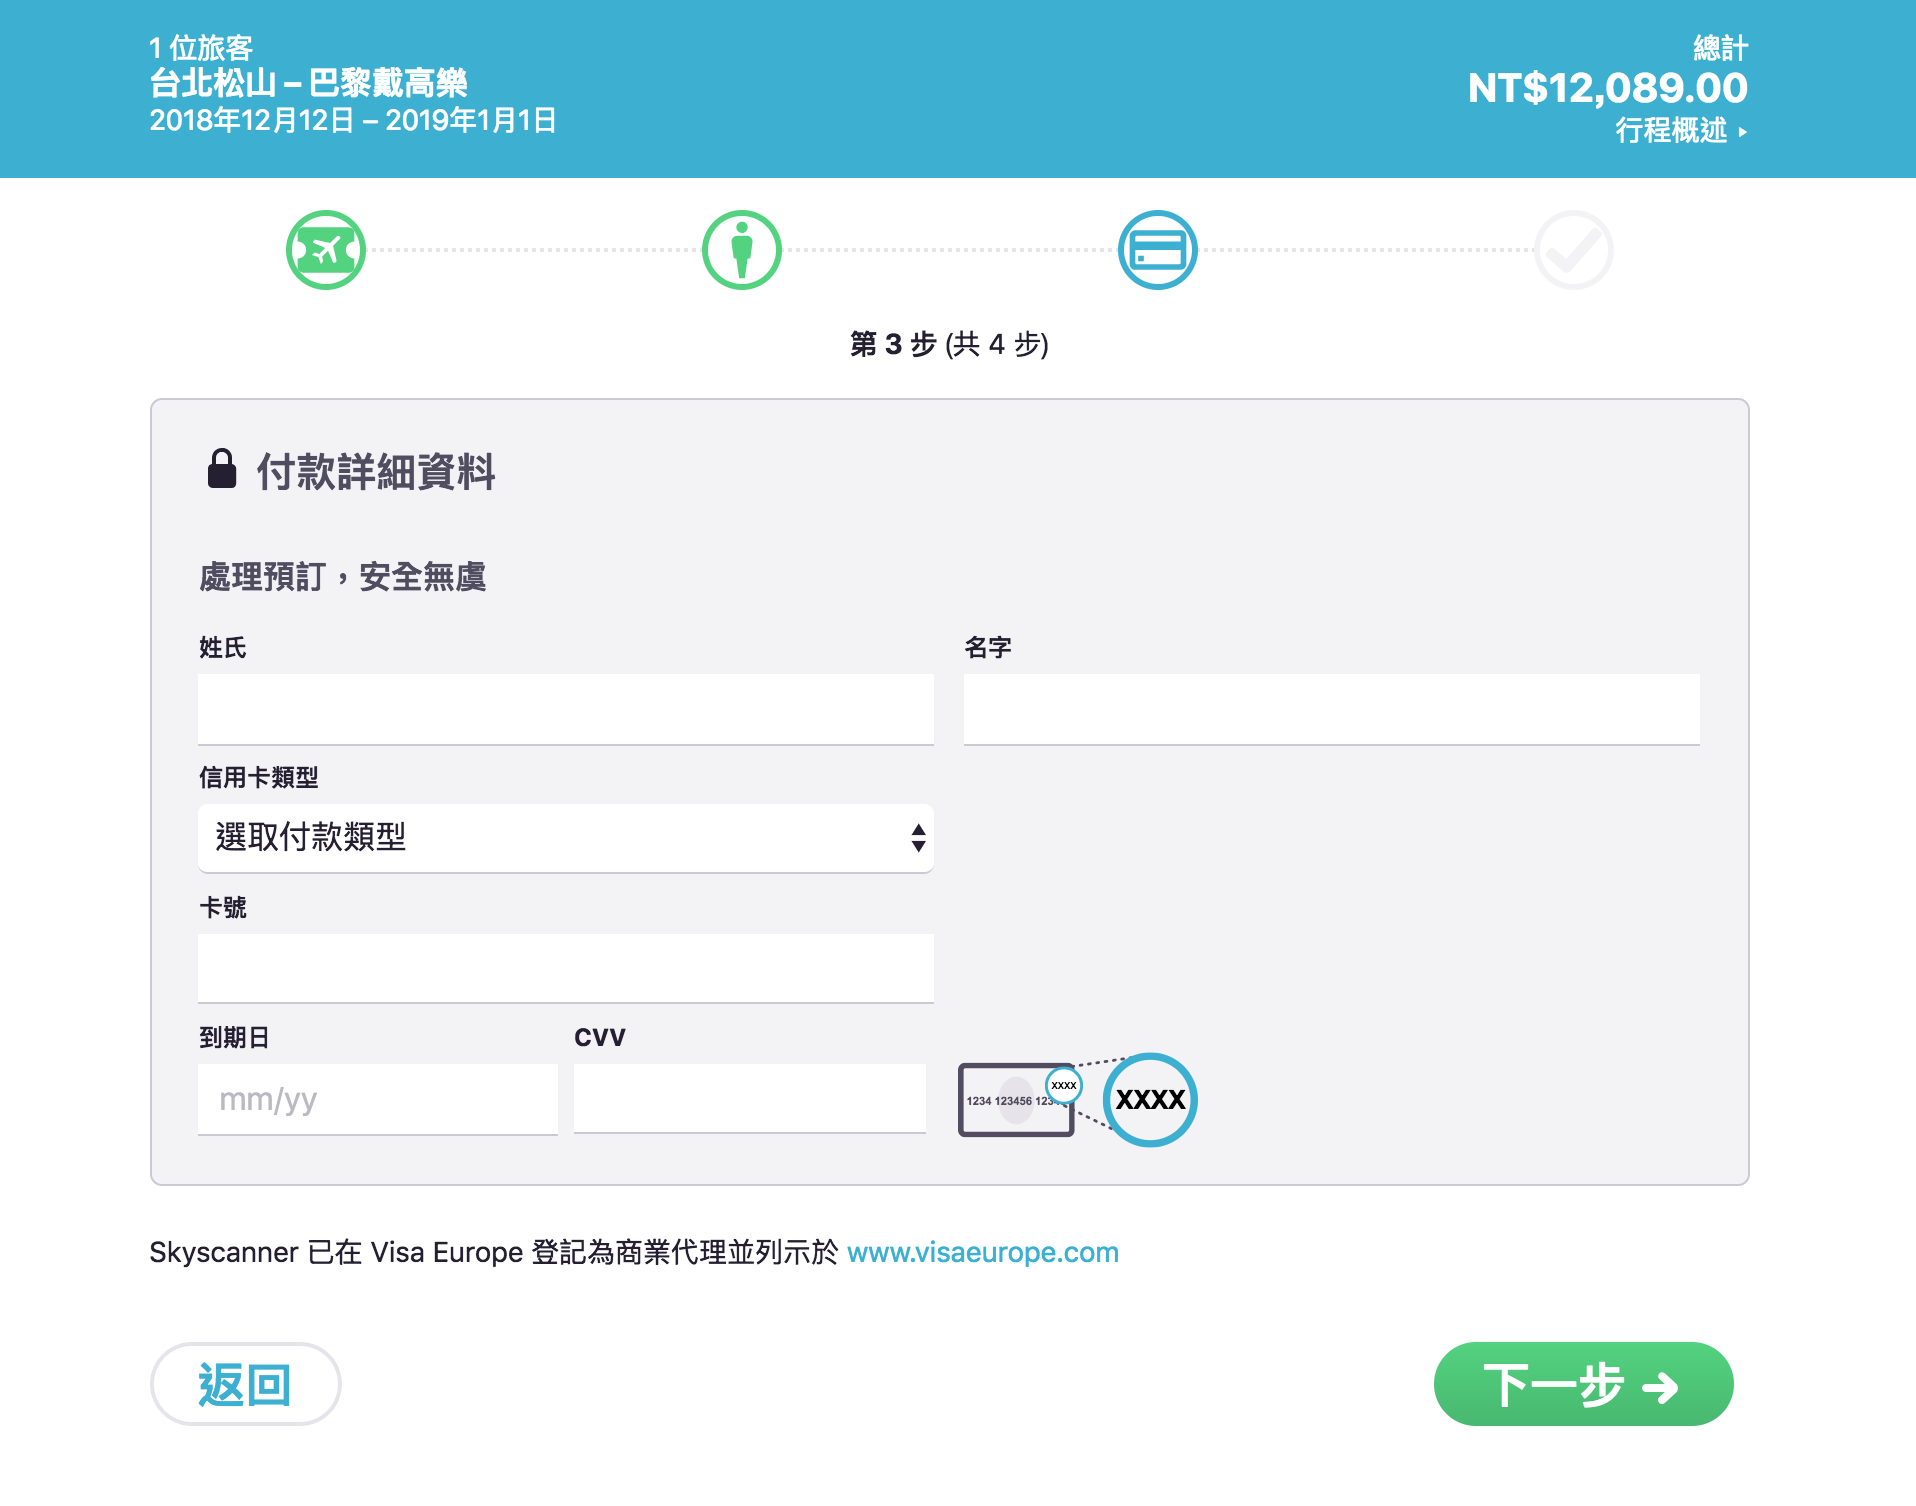Click the 到期日 mm/yy expiry field
The height and width of the screenshot is (1506, 1916).
coord(378,1099)
